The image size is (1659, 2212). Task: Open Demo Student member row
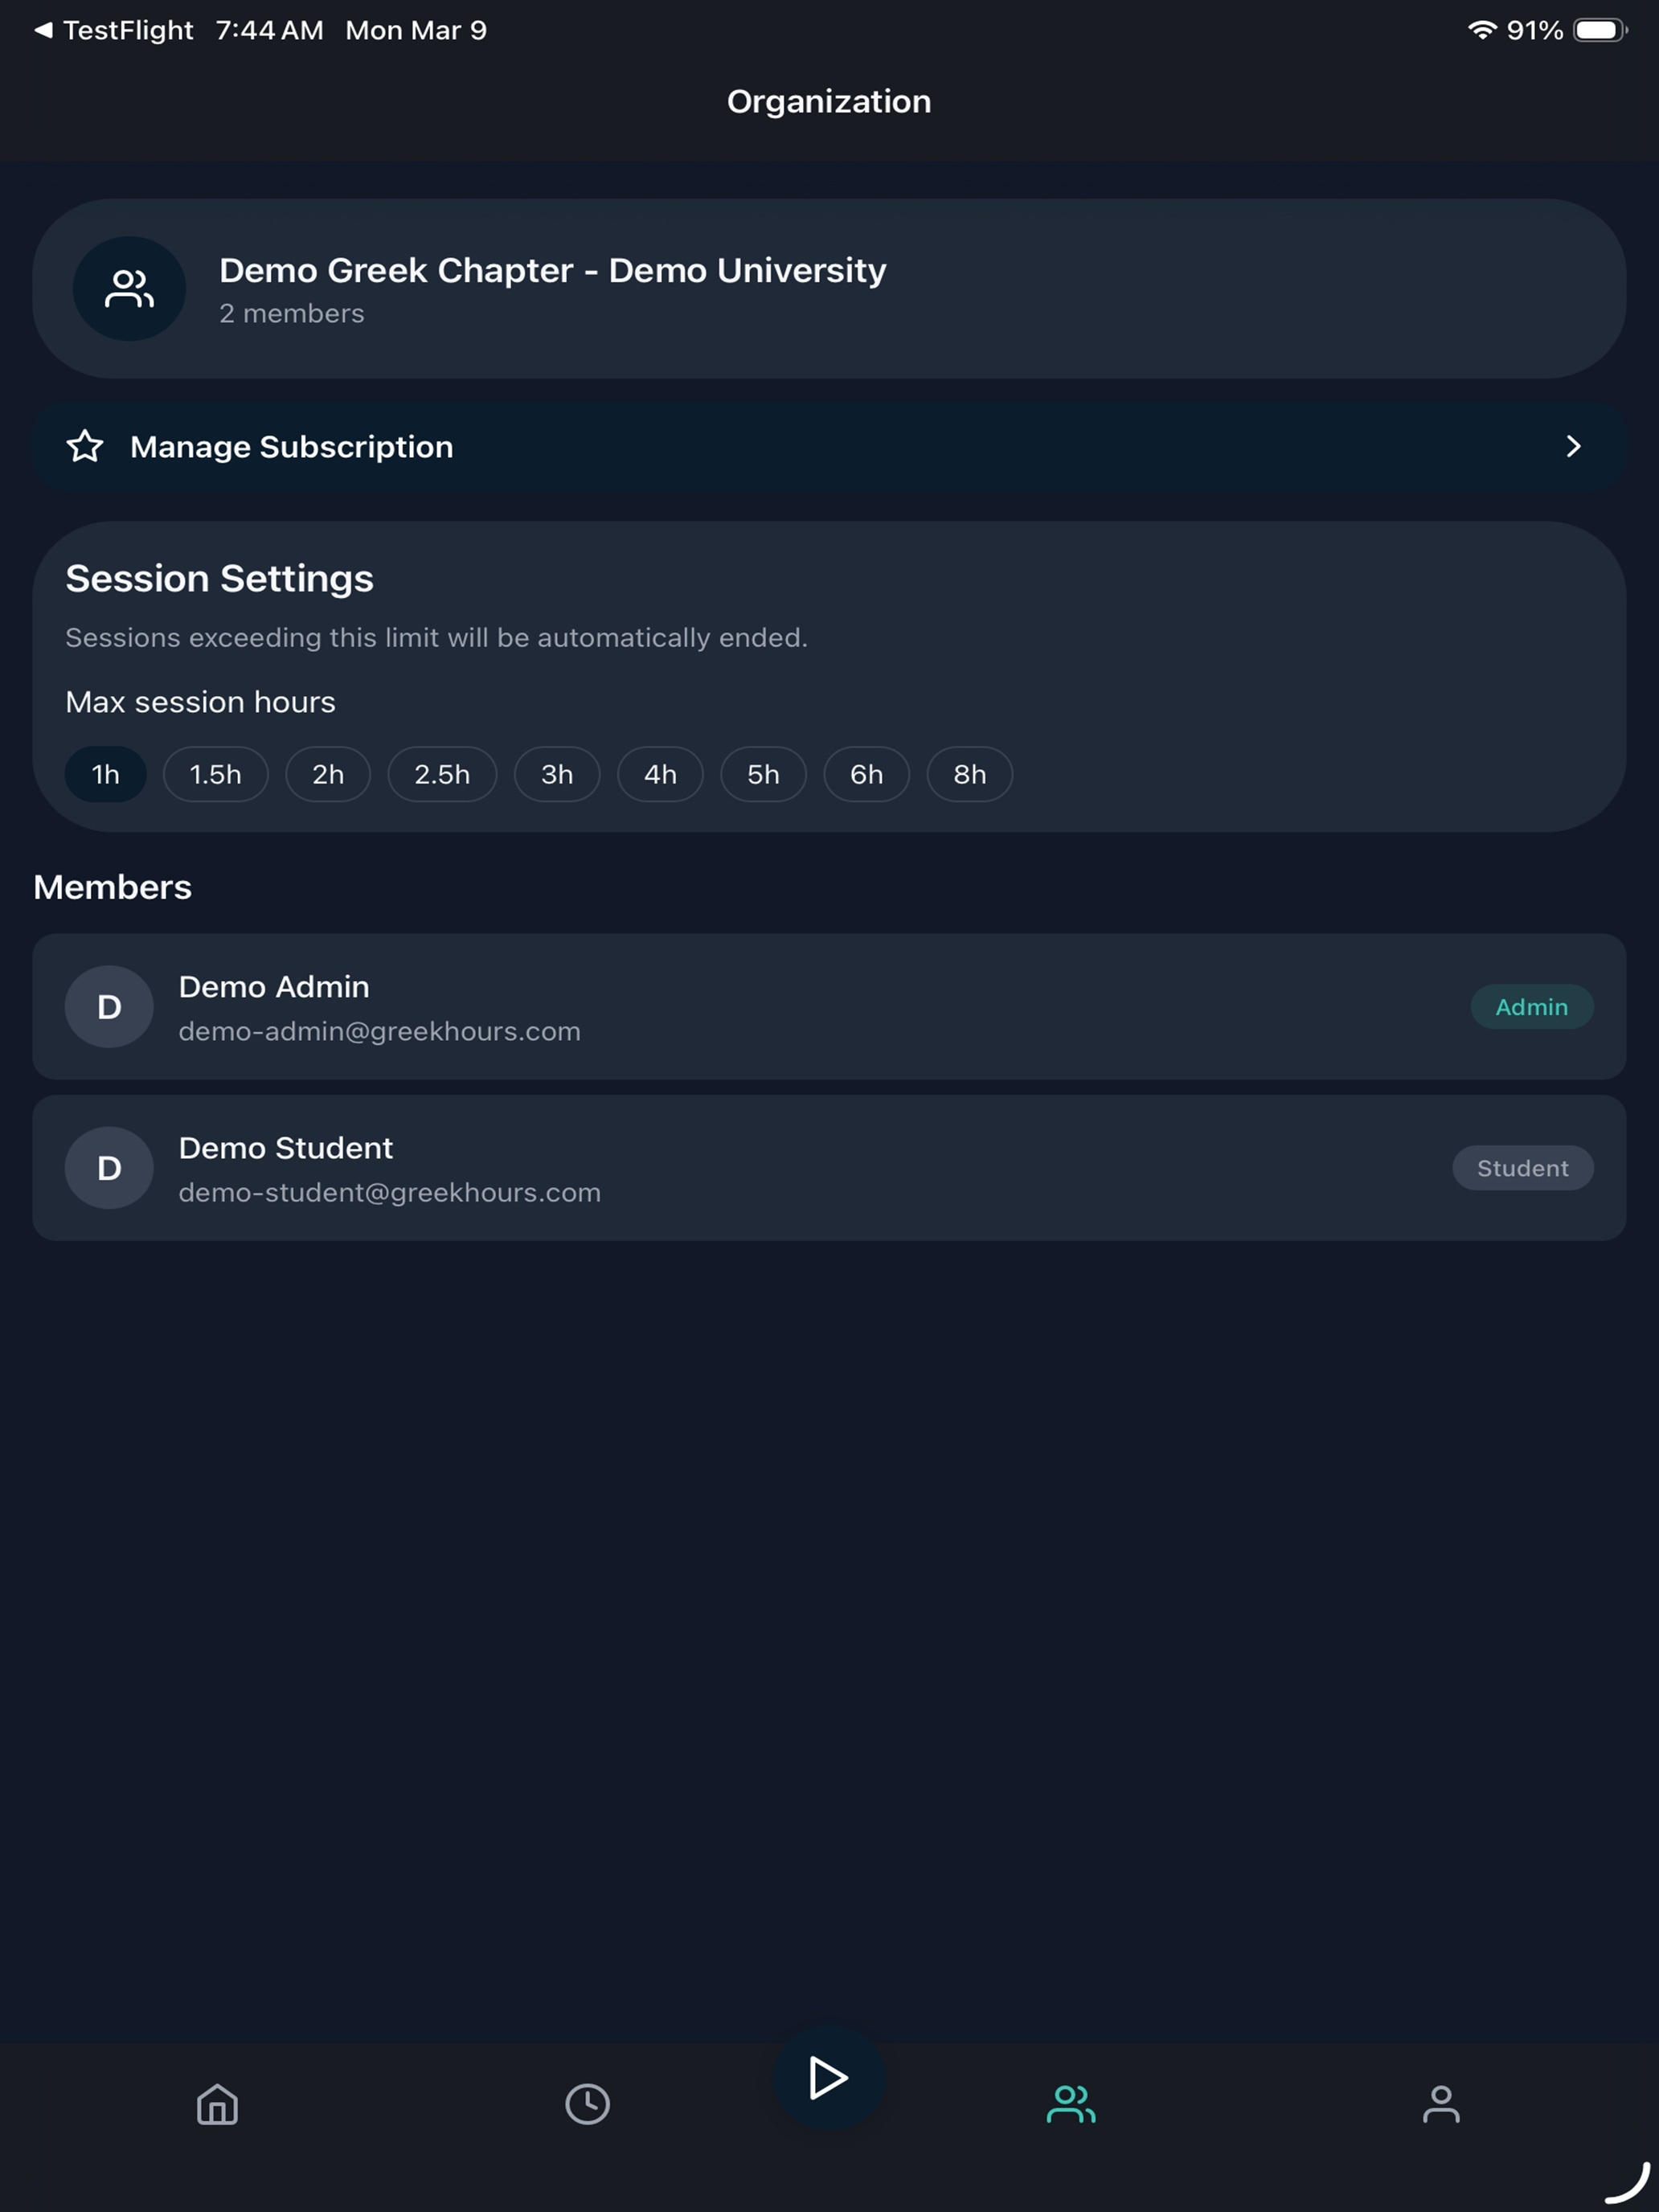click(x=829, y=1168)
